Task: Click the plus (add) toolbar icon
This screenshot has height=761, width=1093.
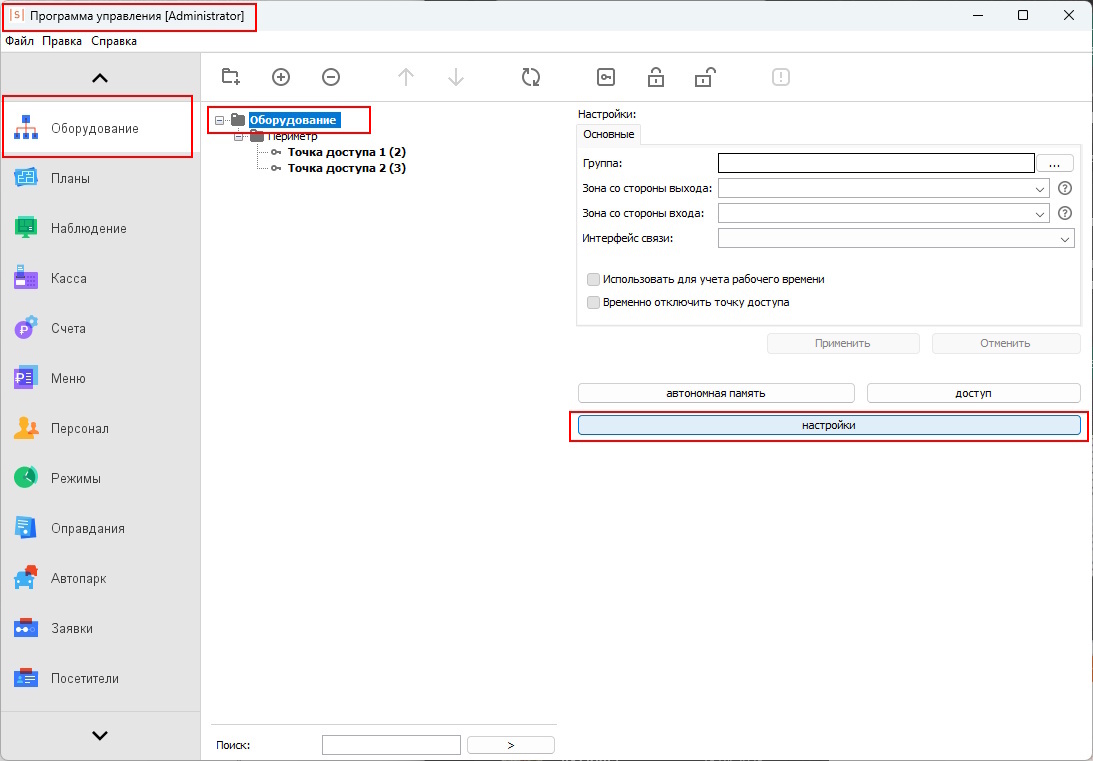Action: [281, 77]
